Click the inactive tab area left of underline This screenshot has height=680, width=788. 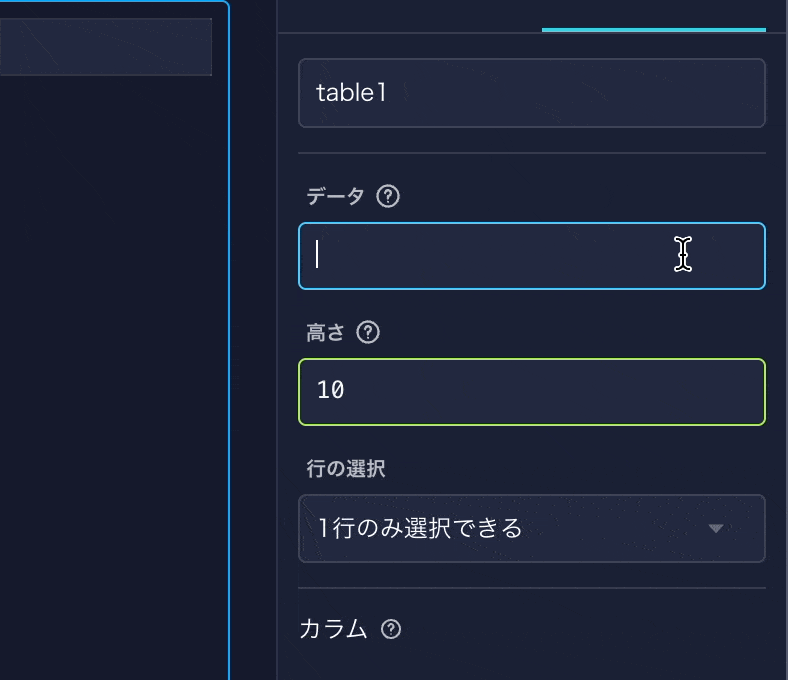410,16
